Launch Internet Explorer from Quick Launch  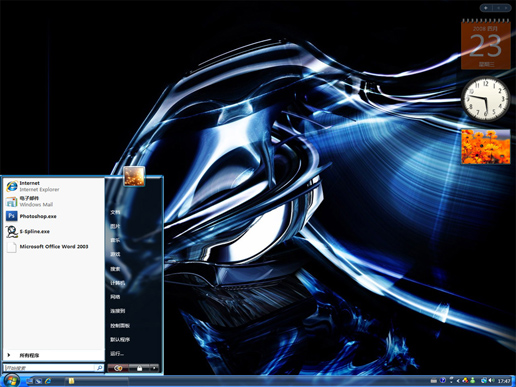pos(48,381)
